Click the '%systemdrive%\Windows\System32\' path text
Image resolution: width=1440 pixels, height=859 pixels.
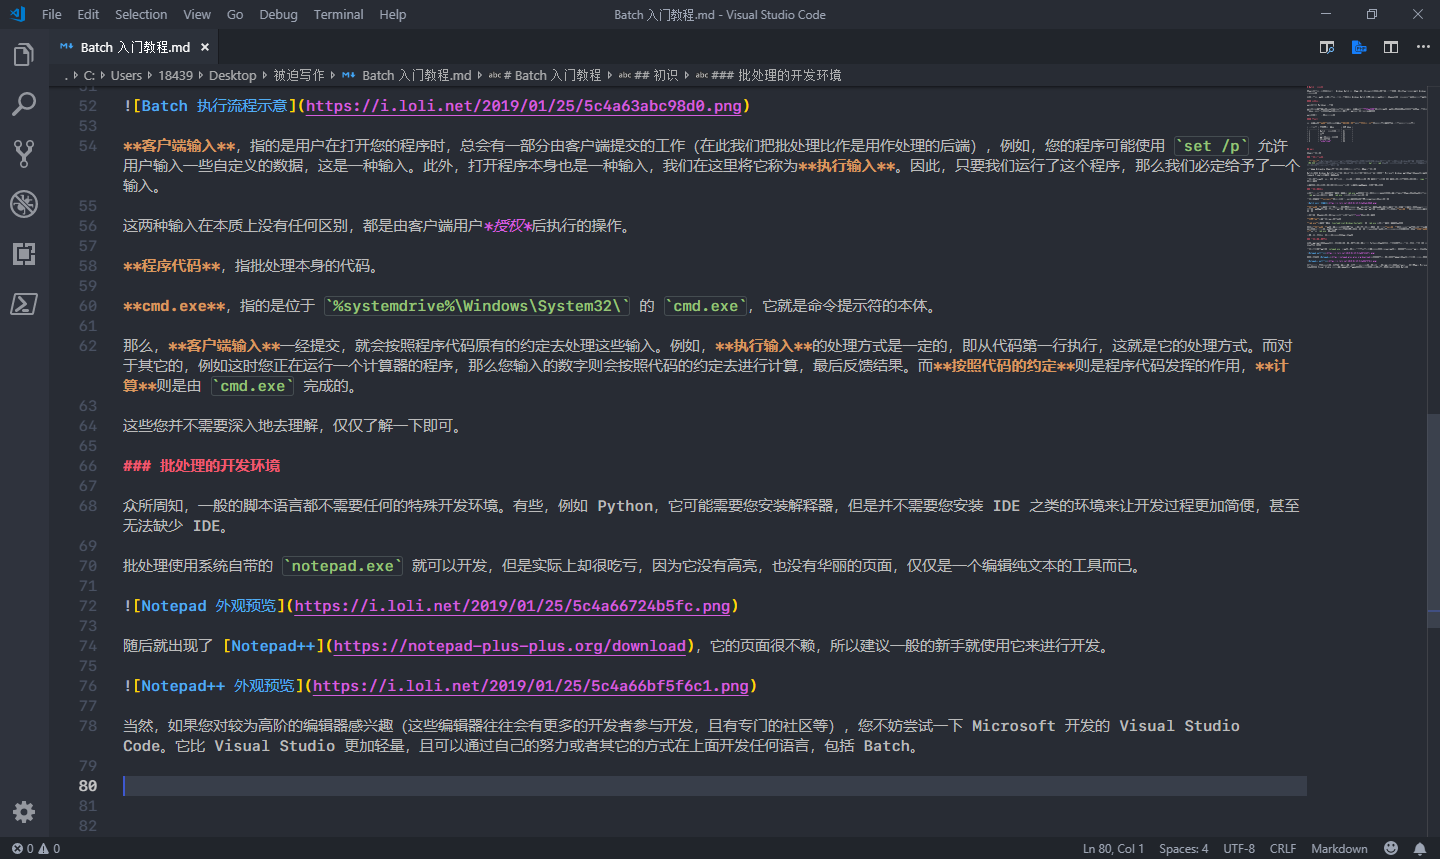(477, 306)
